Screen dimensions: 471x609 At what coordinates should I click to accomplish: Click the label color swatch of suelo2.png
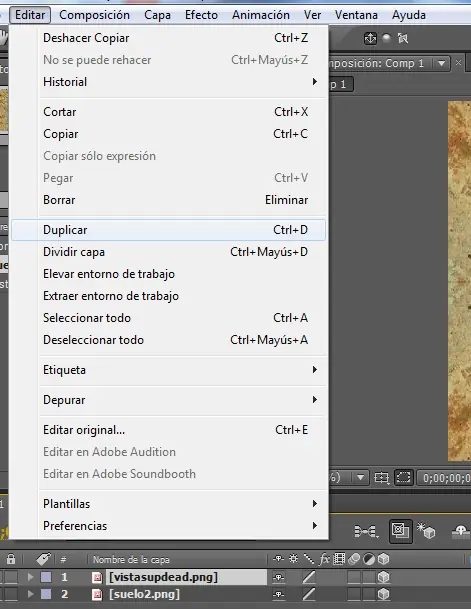[x=46, y=594]
